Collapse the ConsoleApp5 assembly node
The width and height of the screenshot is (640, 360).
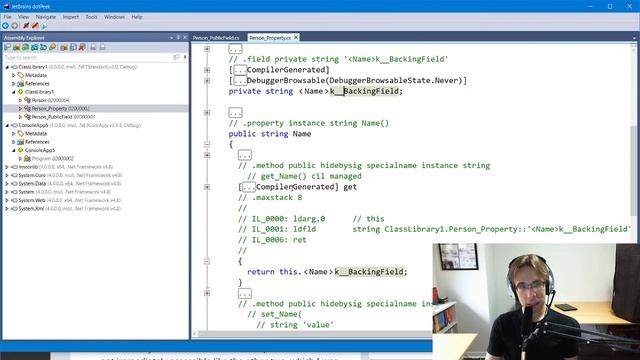pos(7,125)
